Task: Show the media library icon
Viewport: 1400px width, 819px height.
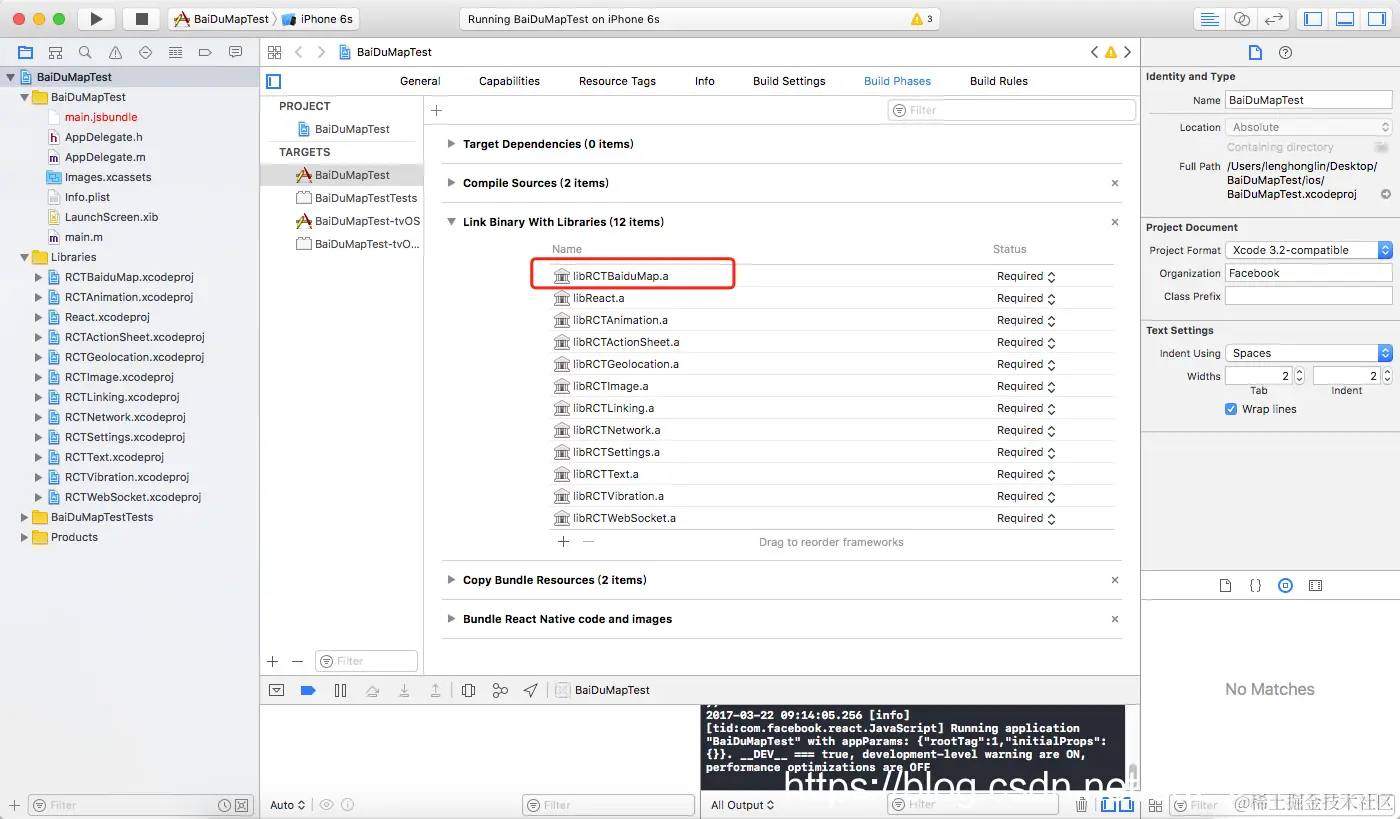Action: (x=1316, y=585)
